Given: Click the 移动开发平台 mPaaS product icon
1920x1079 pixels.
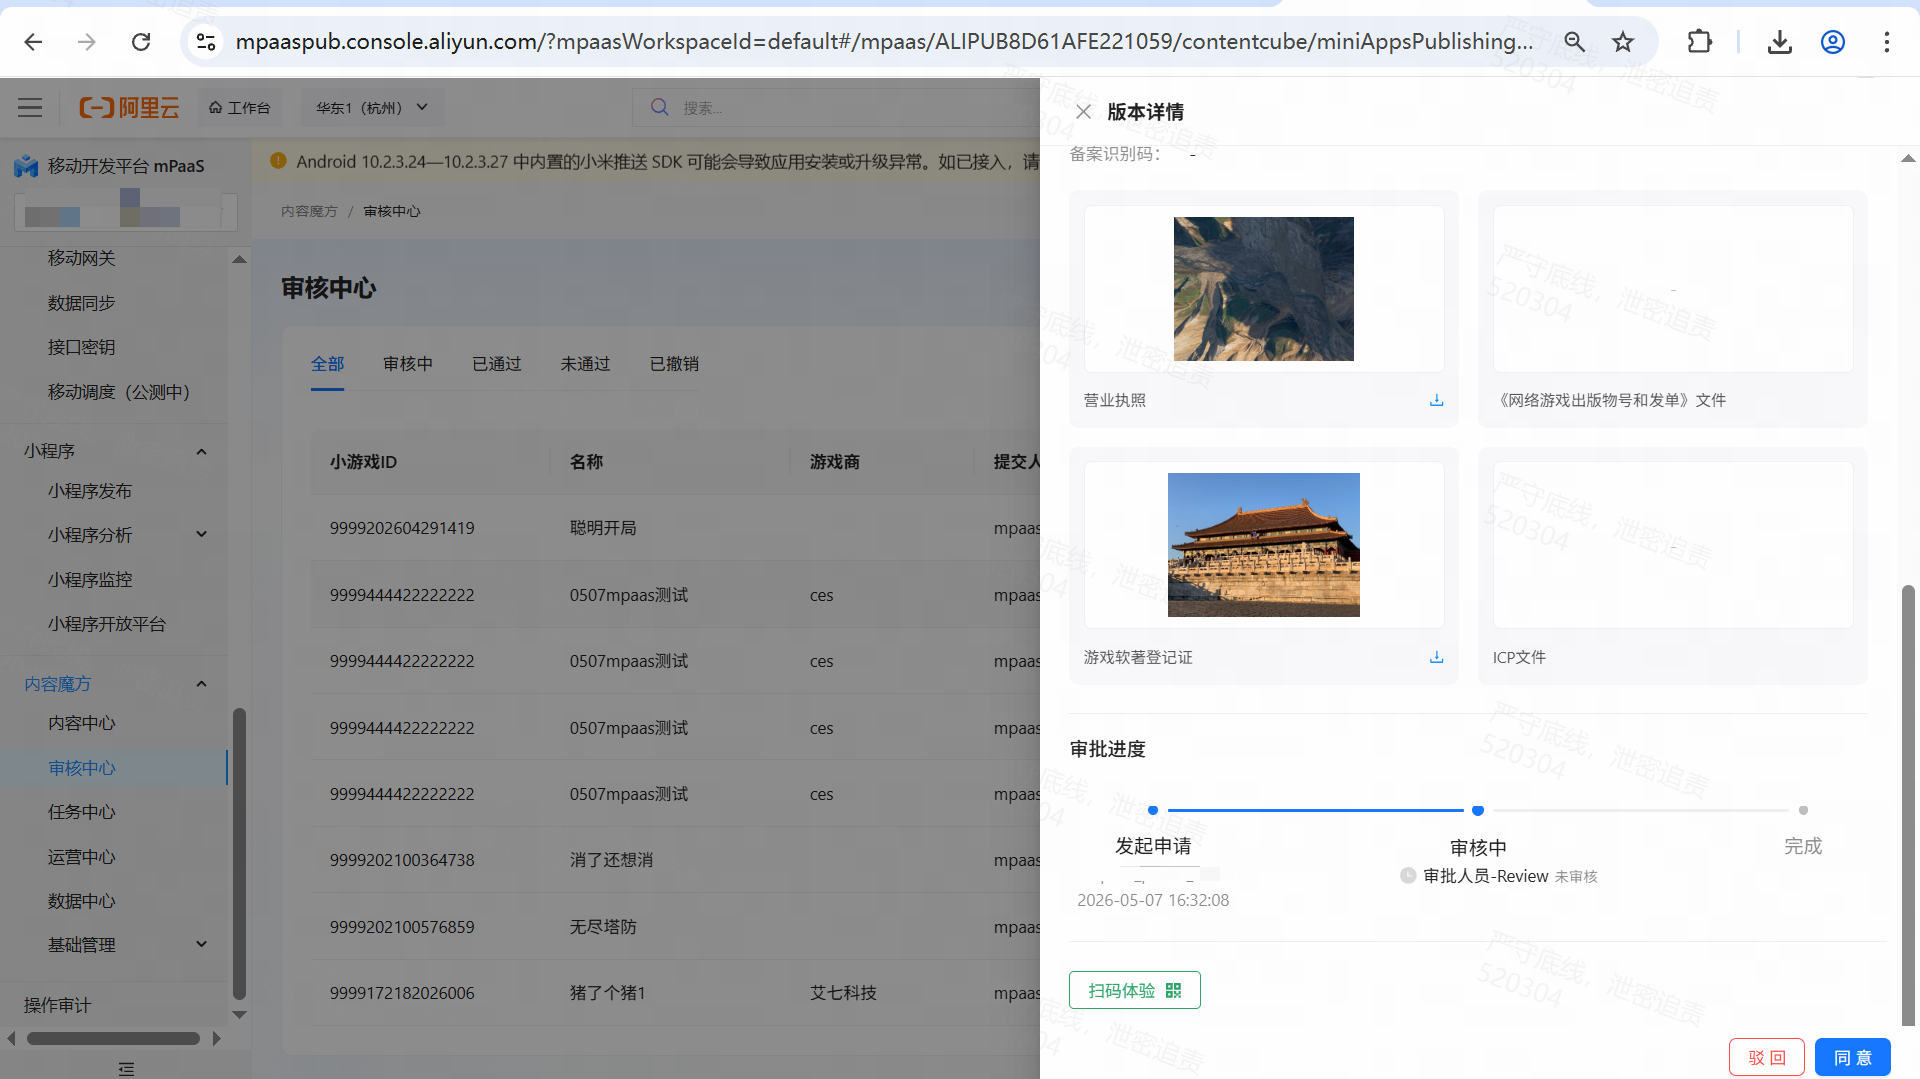Looking at the screenshot, I should (26, 166).
